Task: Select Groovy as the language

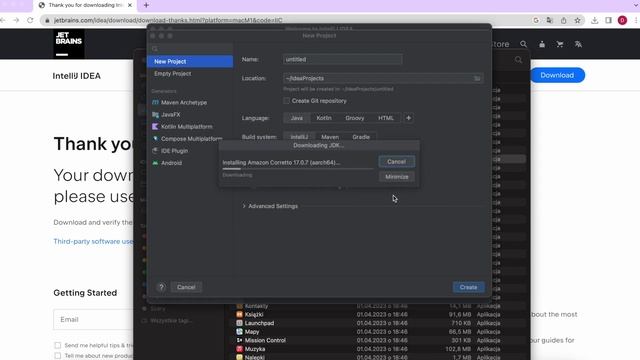Action: click(354, 118)
